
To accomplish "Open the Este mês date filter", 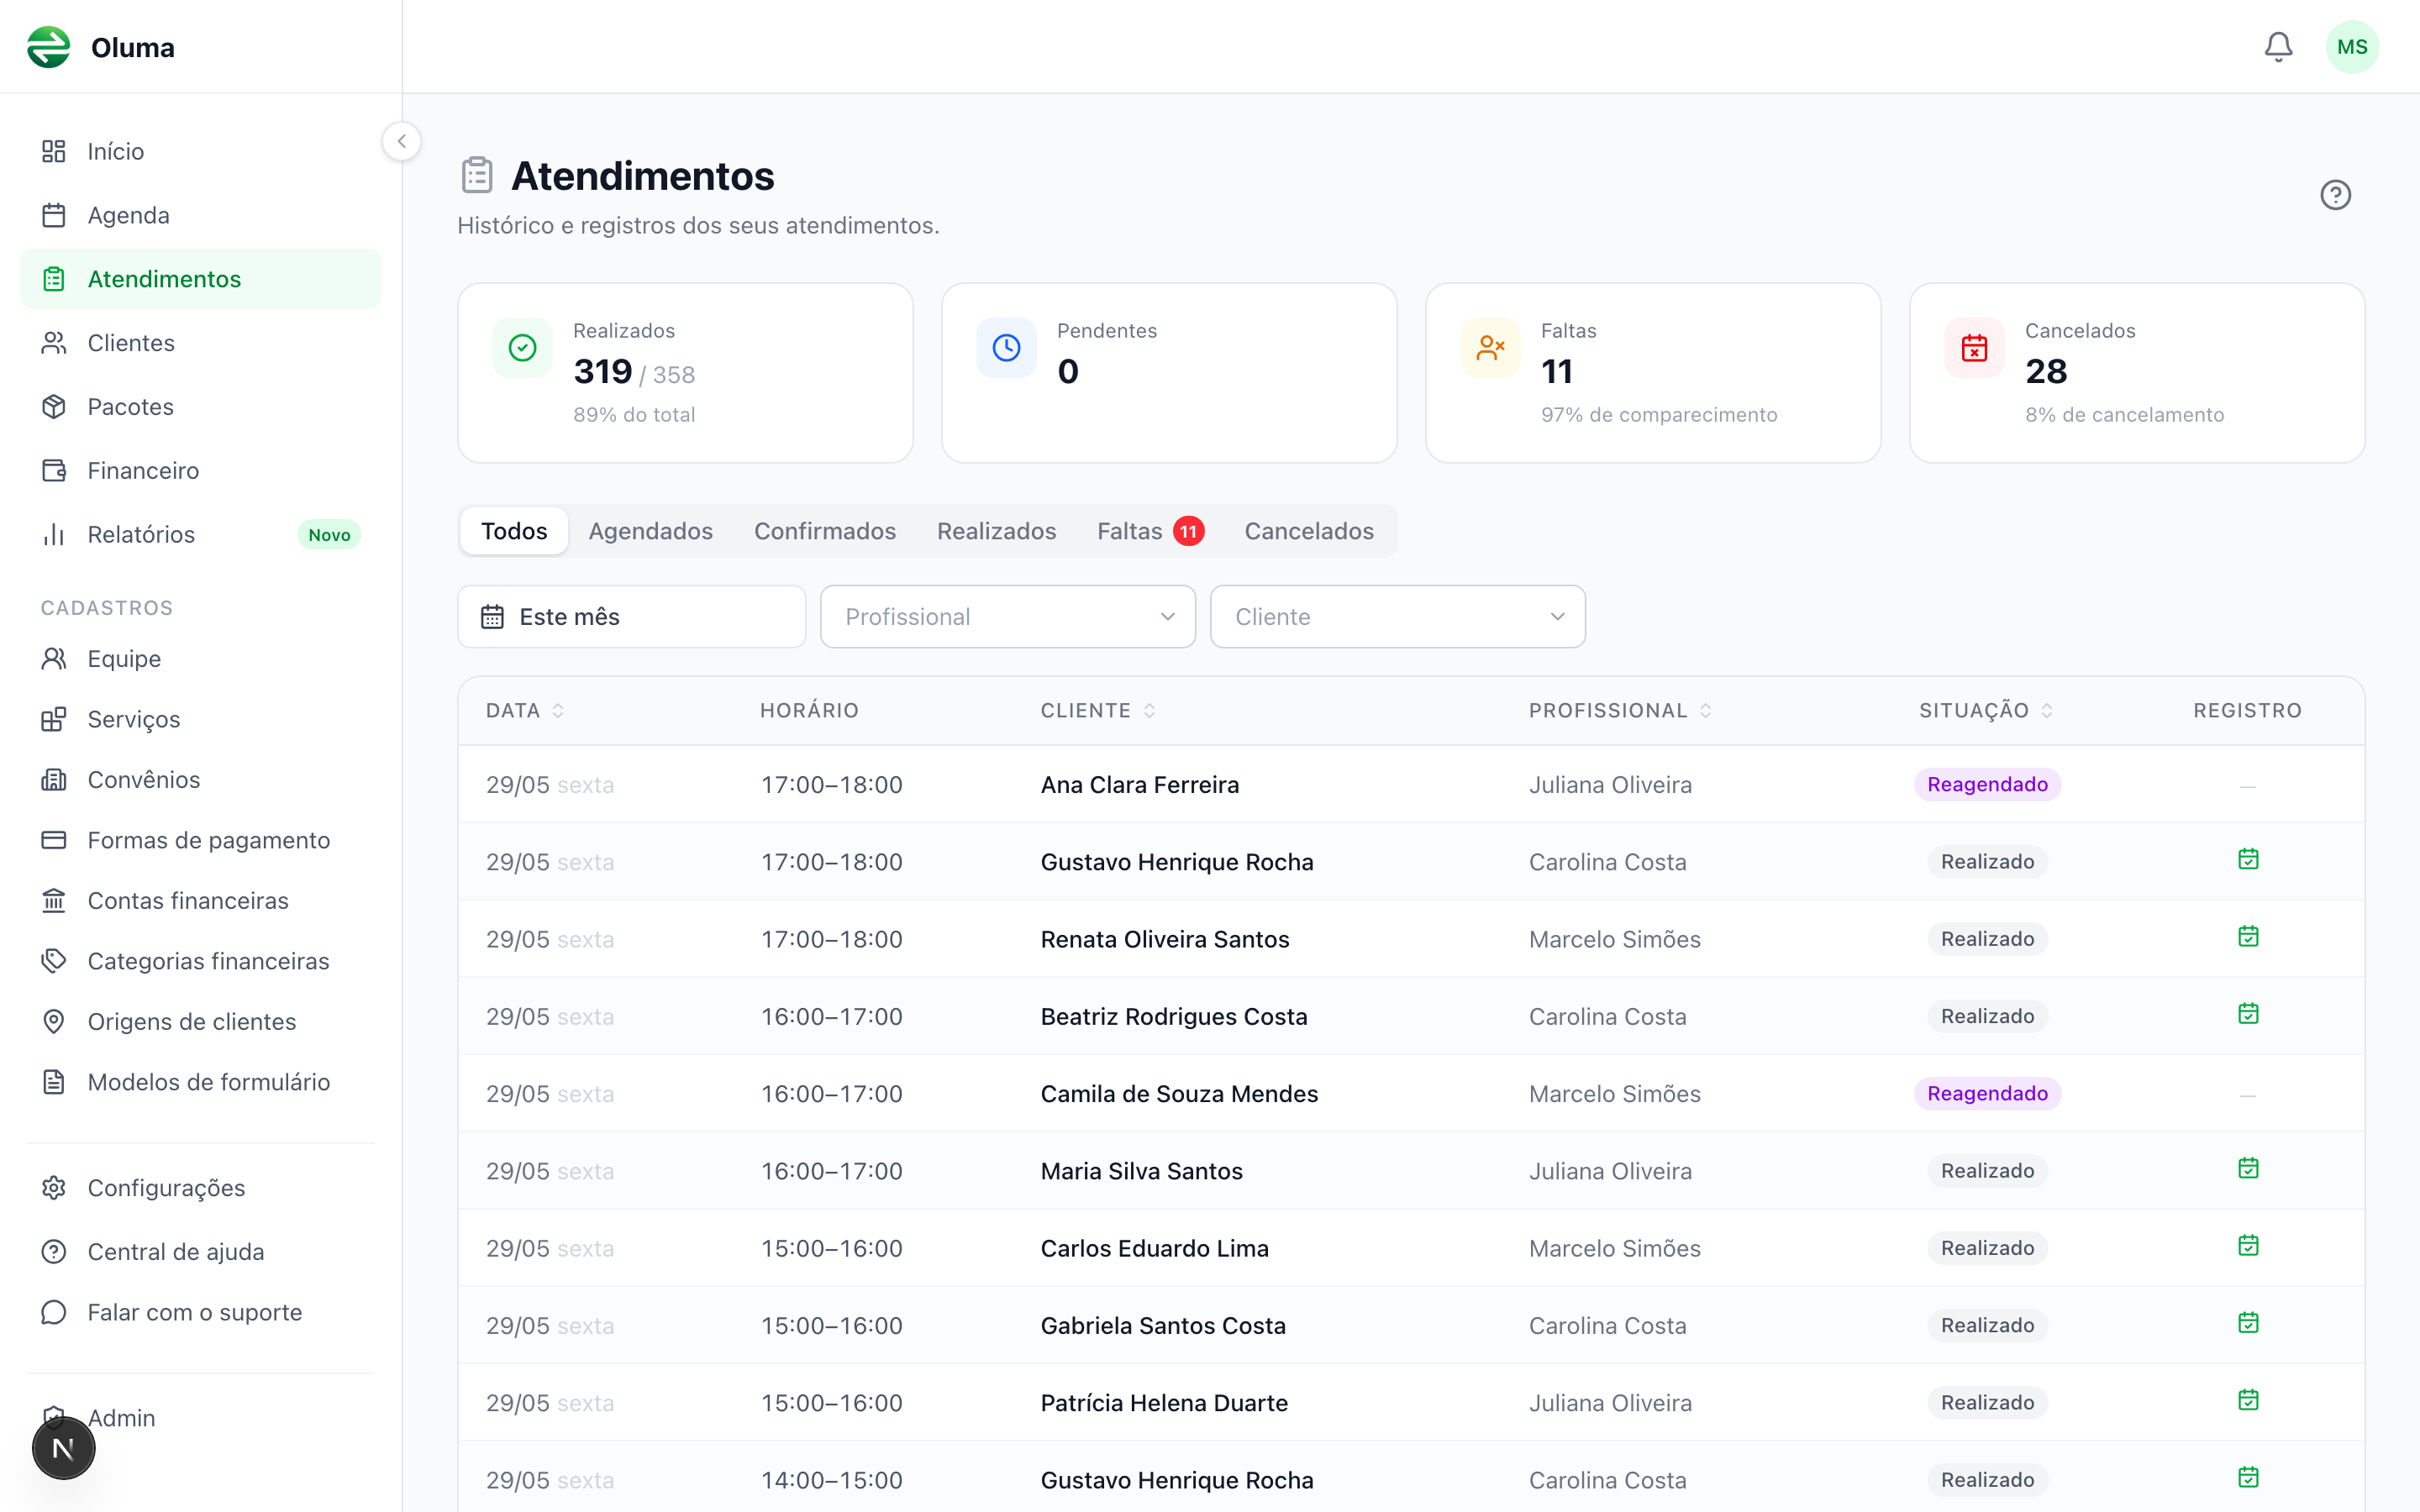I will click(632, 617).
